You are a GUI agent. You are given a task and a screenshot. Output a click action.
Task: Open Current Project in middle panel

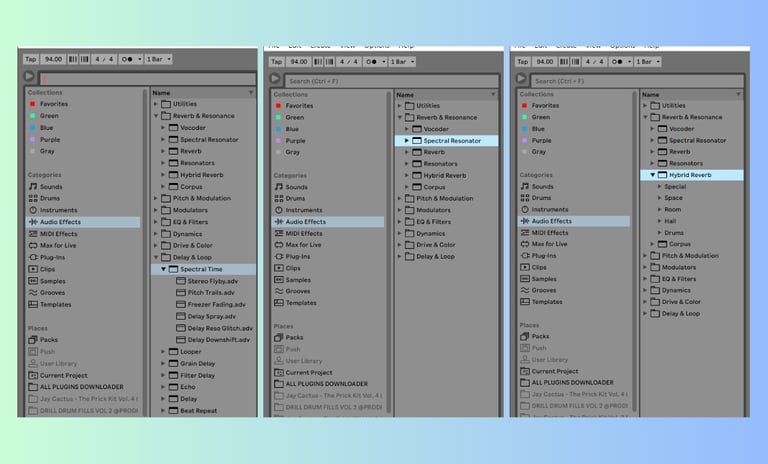[303, 372]
